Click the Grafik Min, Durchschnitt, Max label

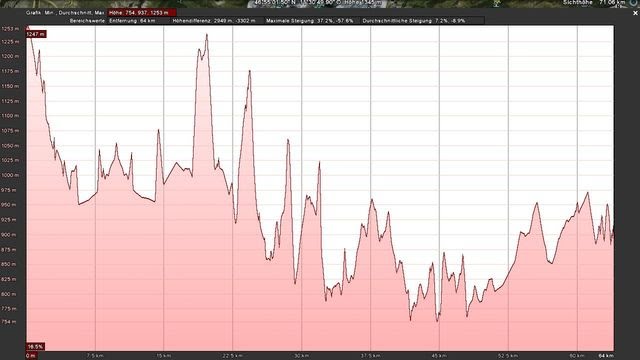tap(65, 13)
